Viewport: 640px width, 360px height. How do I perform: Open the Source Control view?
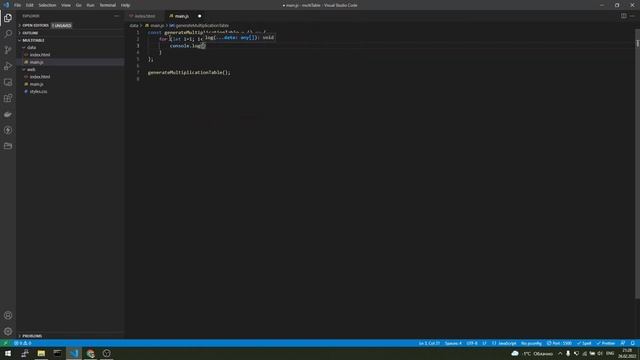[8, 50]
